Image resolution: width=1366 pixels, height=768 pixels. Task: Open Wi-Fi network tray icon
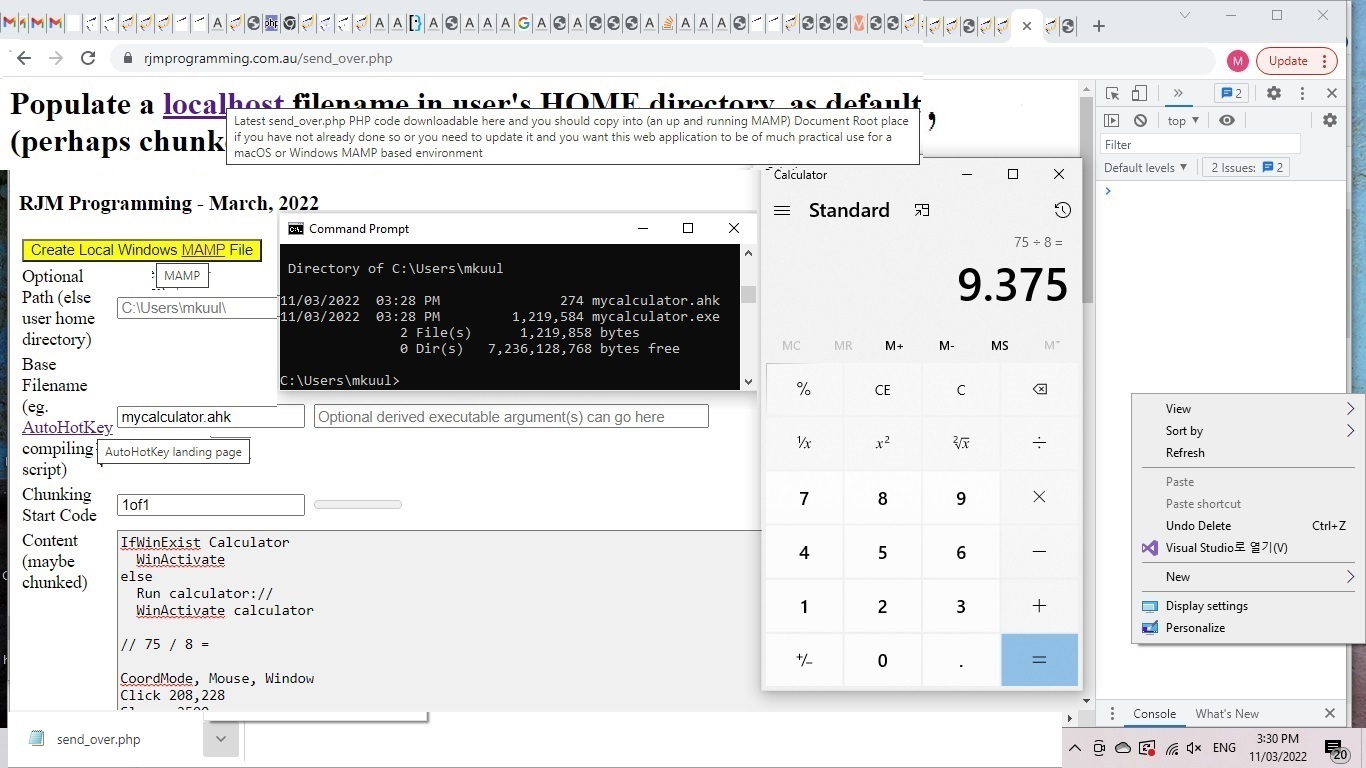(x=1171, y=748)
